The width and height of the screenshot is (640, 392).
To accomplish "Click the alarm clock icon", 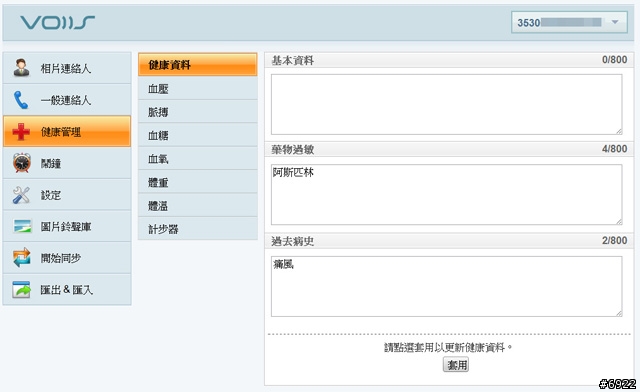I will [21, 163].
